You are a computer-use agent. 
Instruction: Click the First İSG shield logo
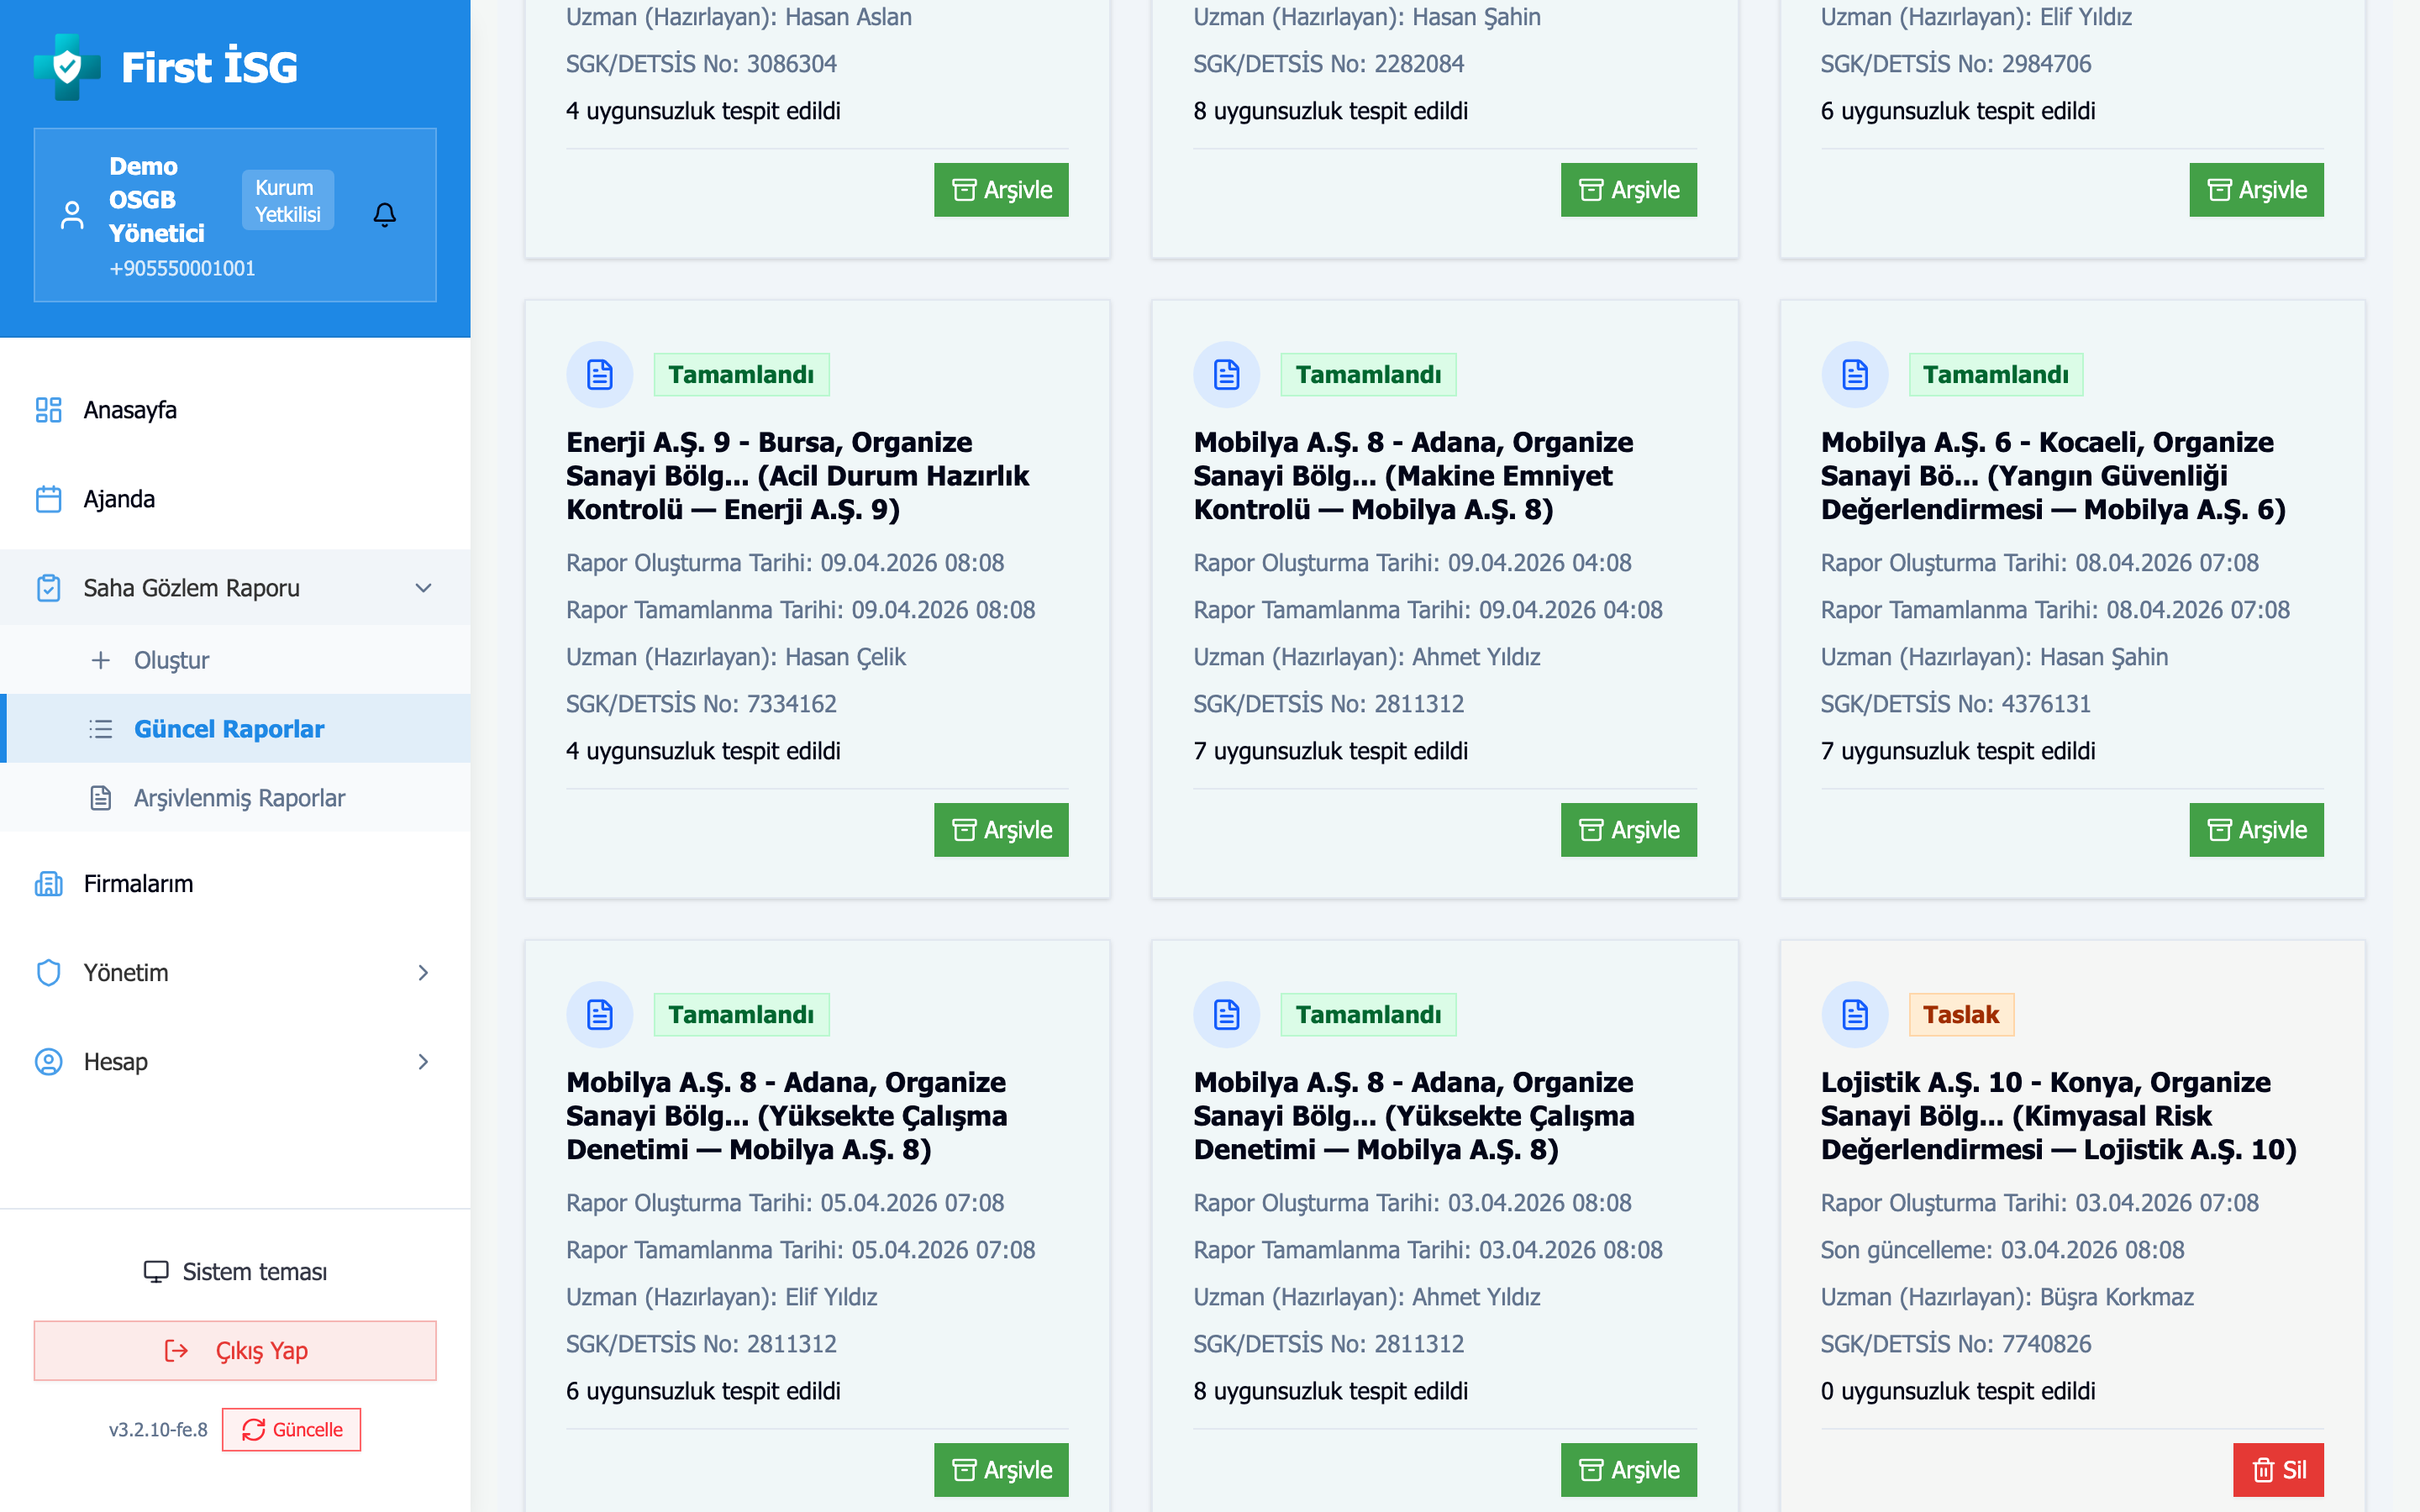67,67
